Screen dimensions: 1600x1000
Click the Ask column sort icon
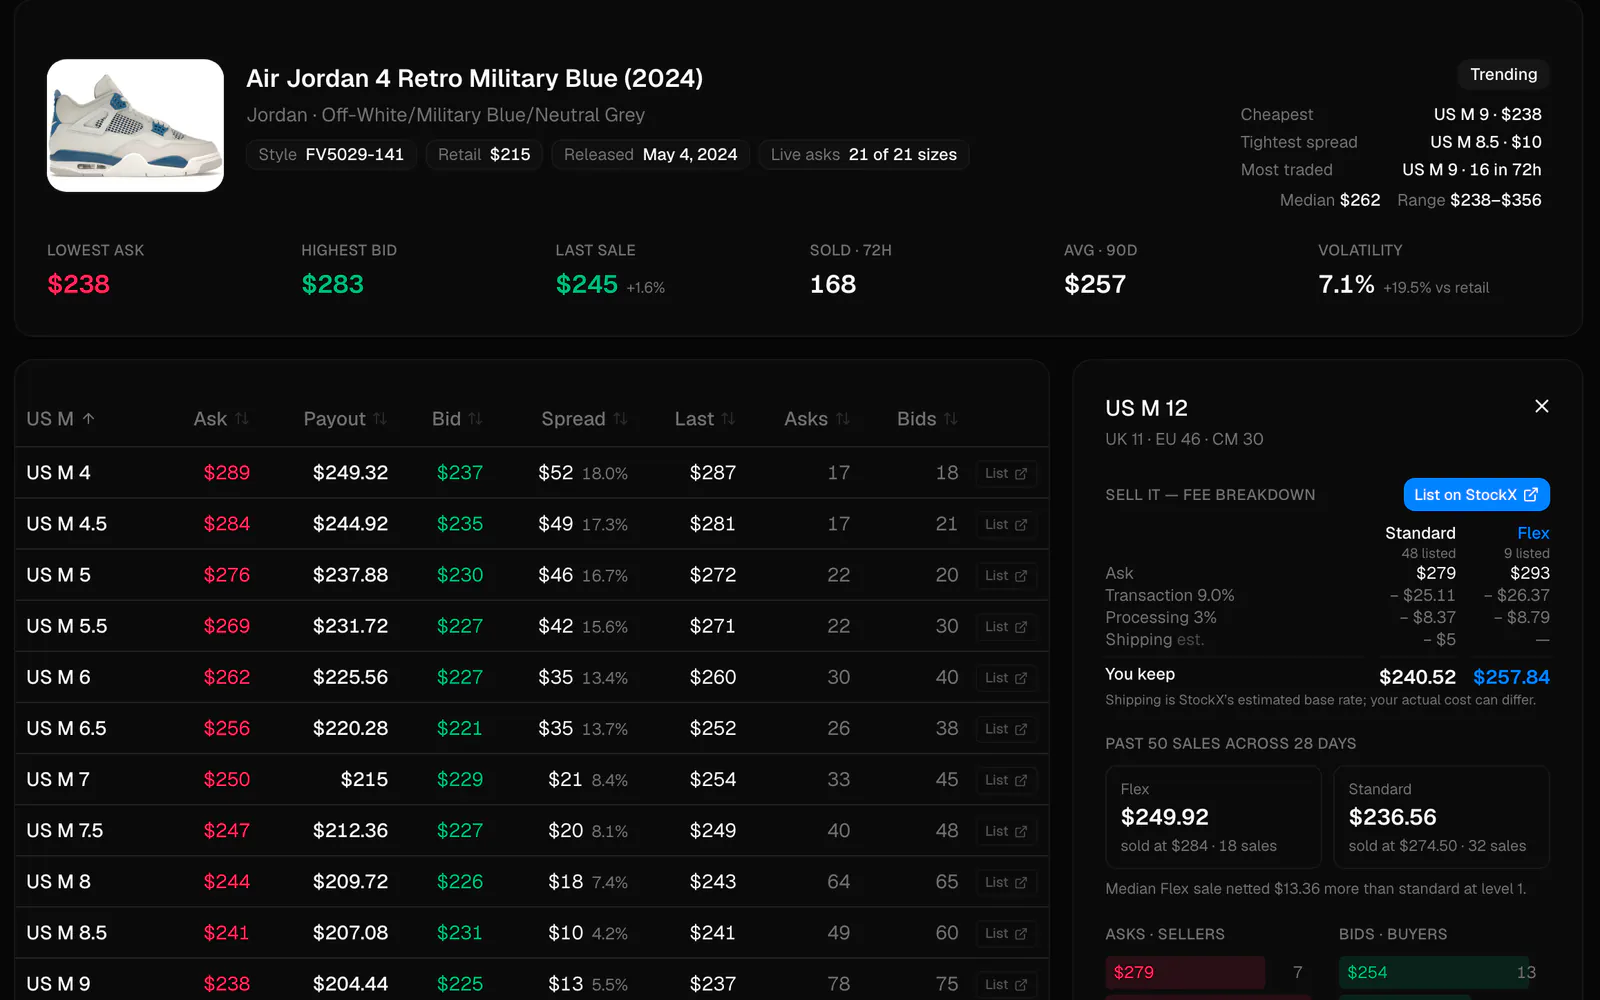[x=241, y=419]
